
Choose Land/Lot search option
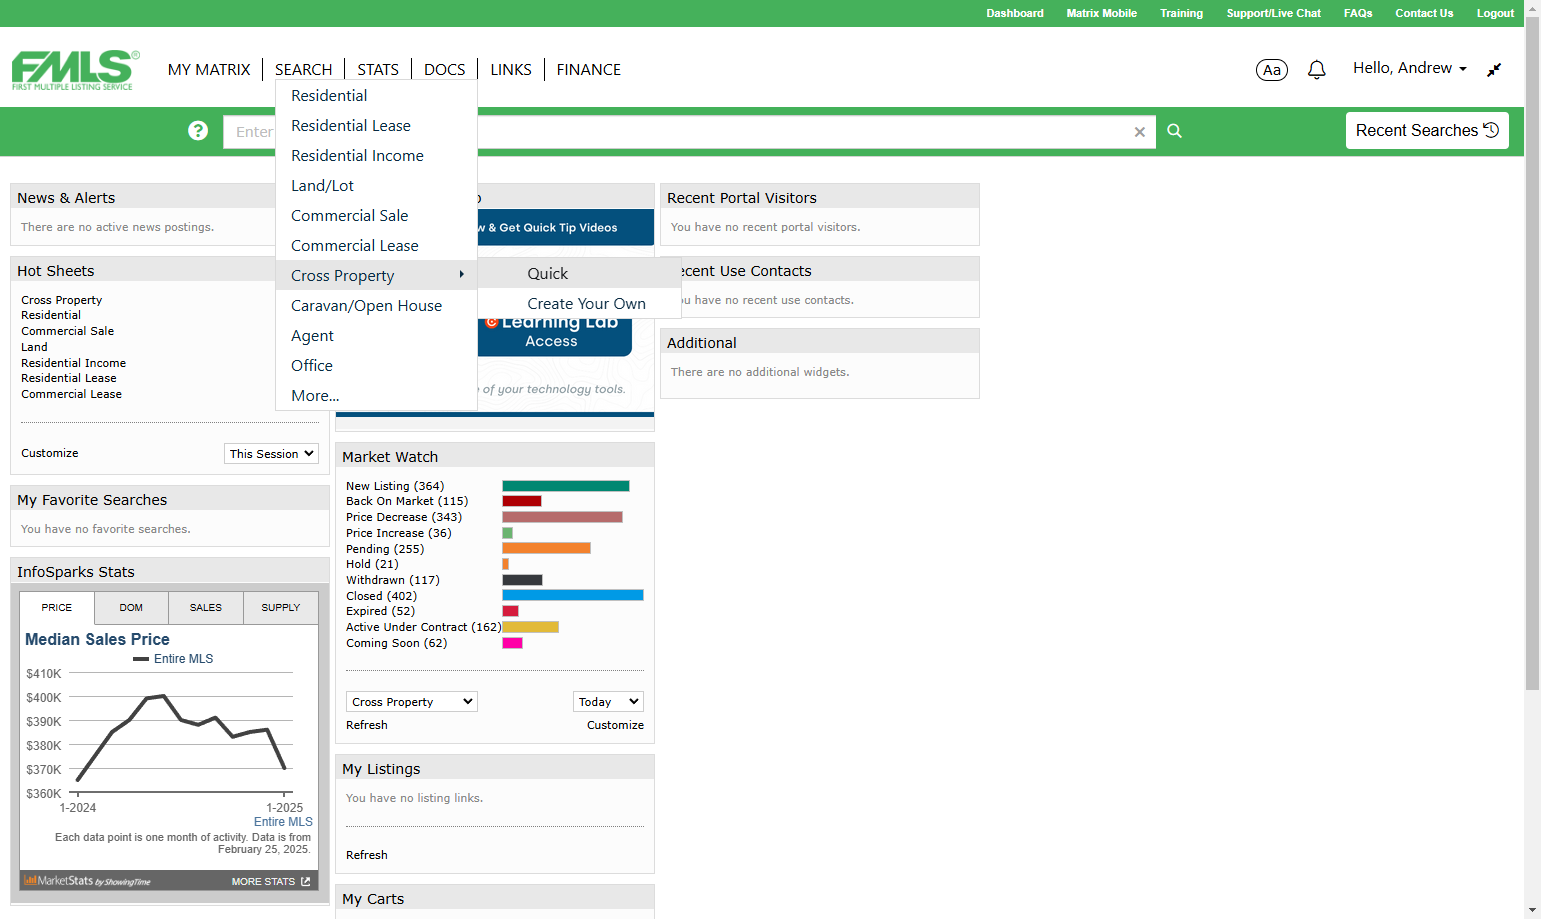click(x=376, y=186)
